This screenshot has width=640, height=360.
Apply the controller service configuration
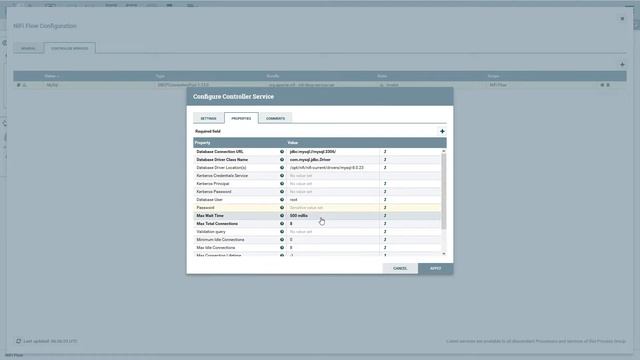[x=436, y=269]
